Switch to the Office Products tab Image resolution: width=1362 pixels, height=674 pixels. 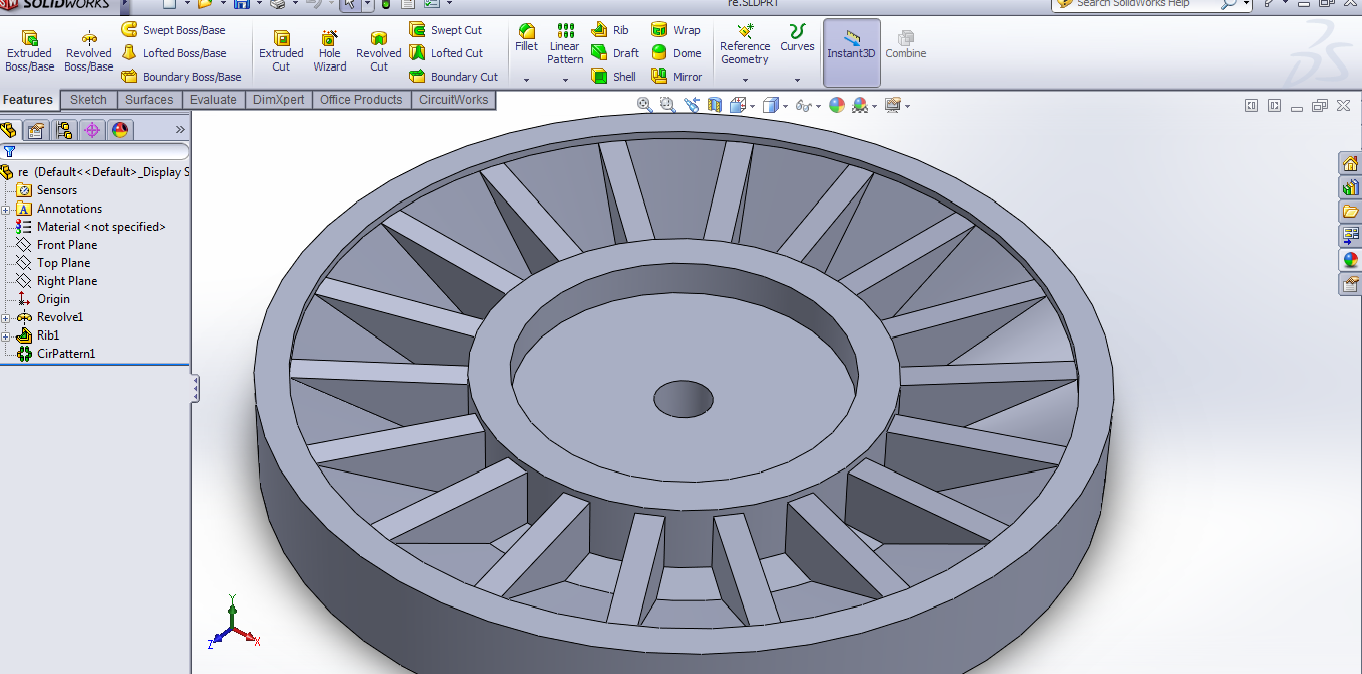pos(361,100)
